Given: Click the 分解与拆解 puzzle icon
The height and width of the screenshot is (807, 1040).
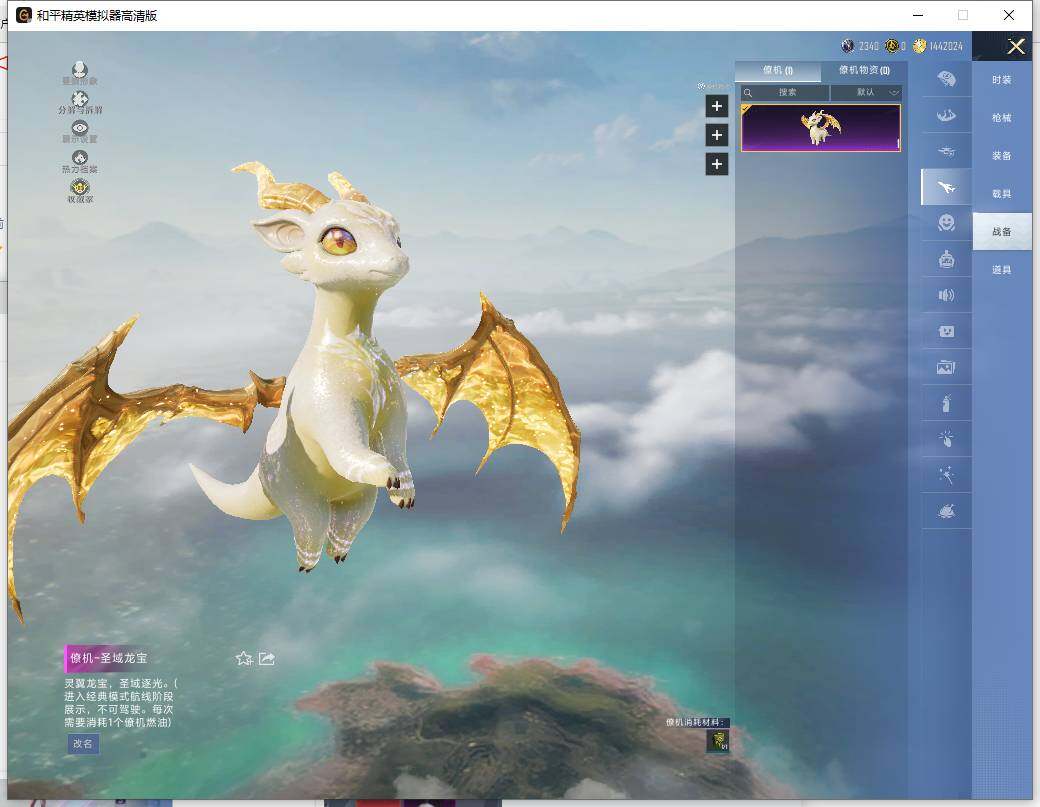Looking at the screenshot, I should (x=80, y=99).
